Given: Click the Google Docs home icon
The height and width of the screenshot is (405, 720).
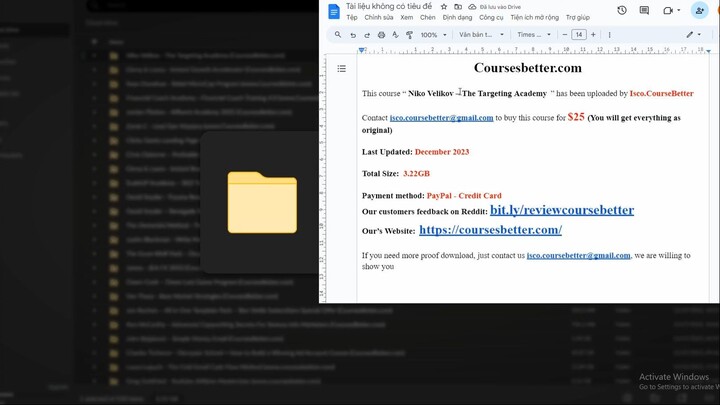Looking at the screenshot, I should (334, 11).
